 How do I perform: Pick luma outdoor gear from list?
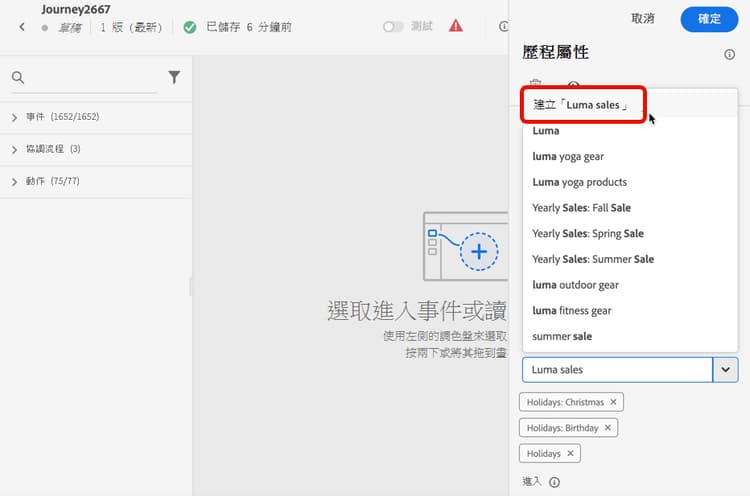[630, 285]
